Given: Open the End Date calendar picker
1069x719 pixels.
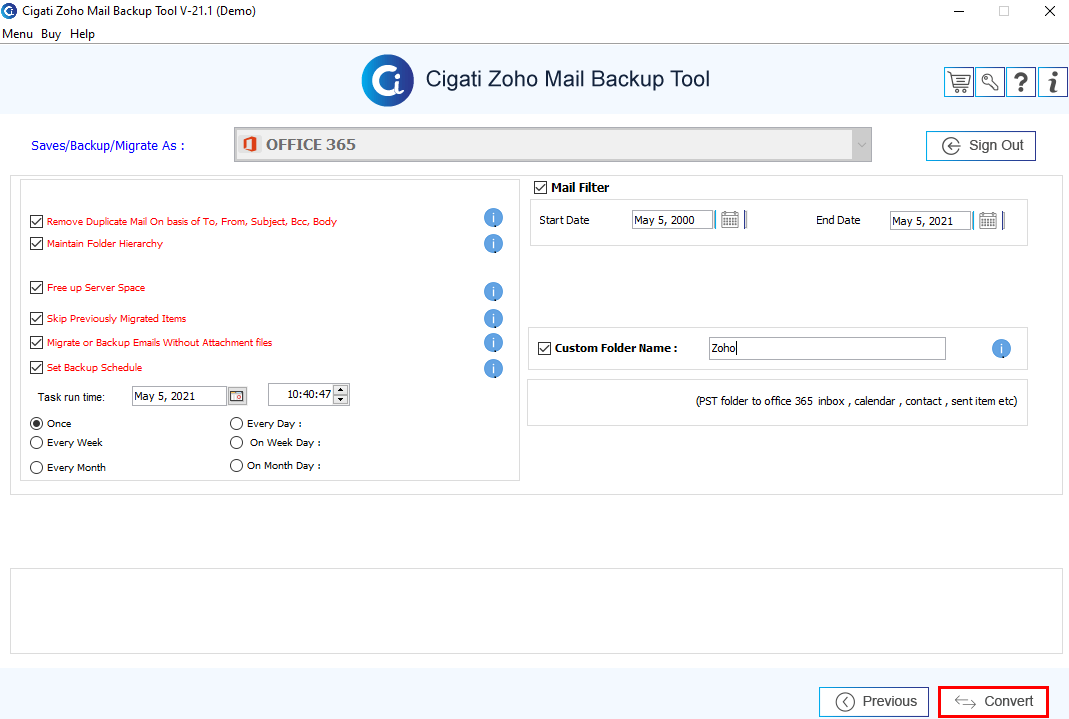Looking at the screenshot, I should 987,220.
